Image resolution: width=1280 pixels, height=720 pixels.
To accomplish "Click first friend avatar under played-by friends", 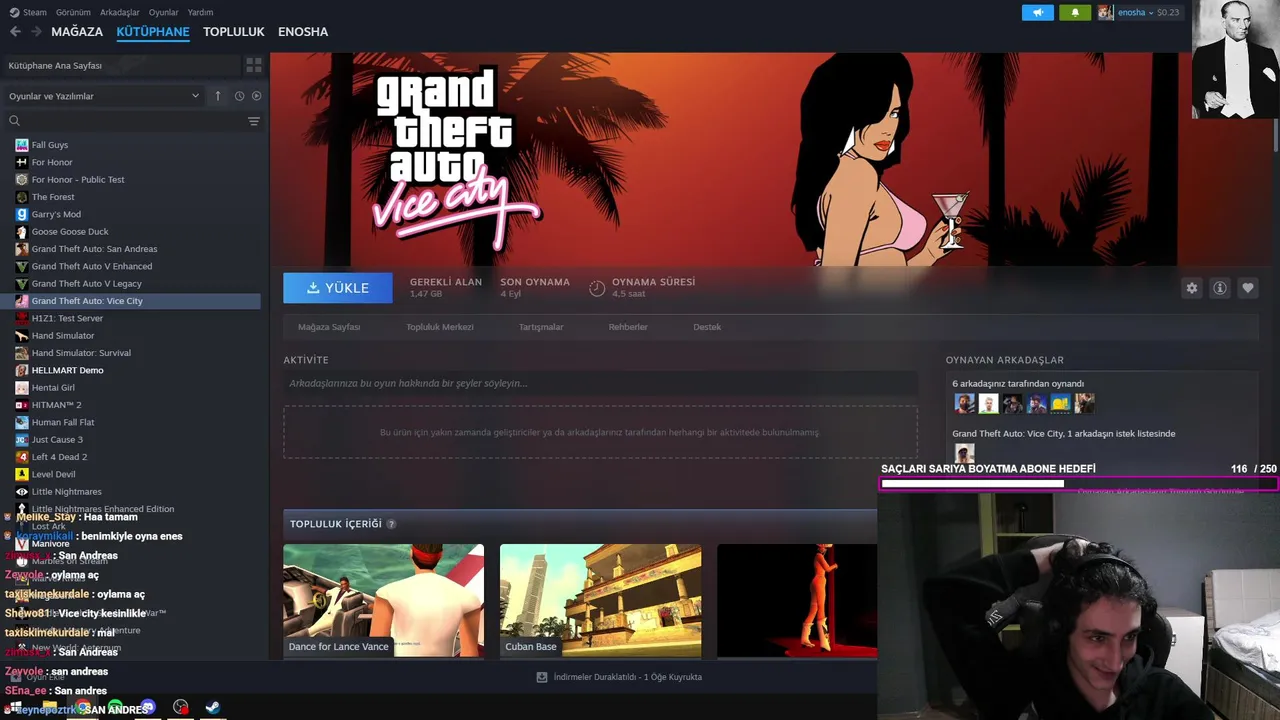I will tap(964, 403).
